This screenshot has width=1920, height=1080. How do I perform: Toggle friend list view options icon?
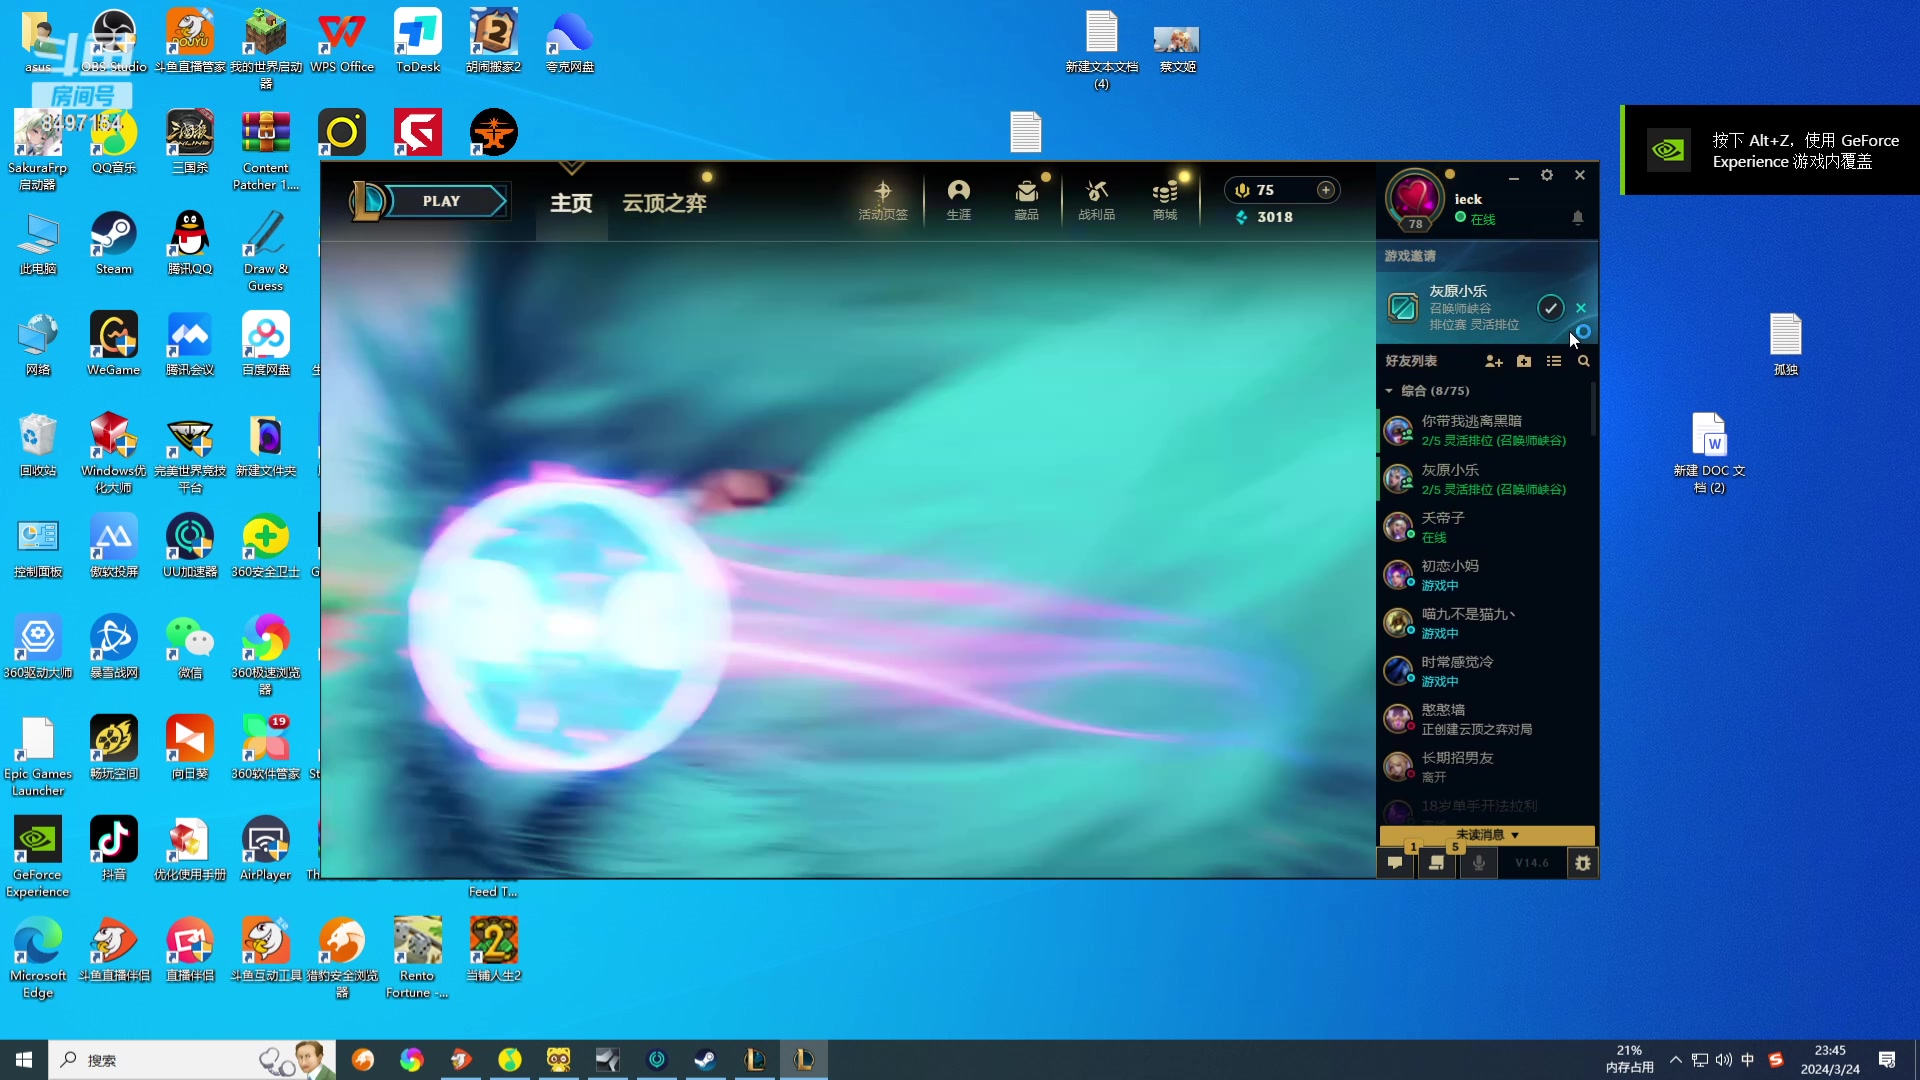[1553, 361]
